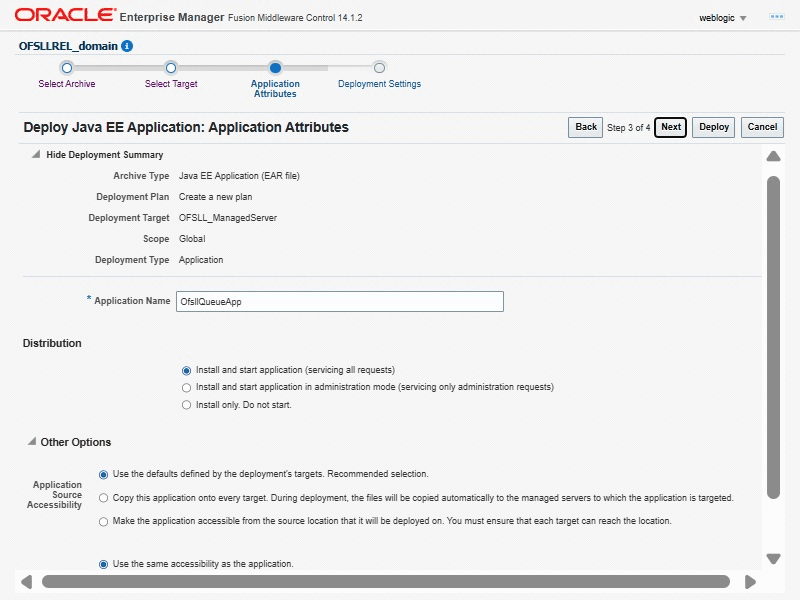Click the horizontal scrollbar thumb

(386, 582)
